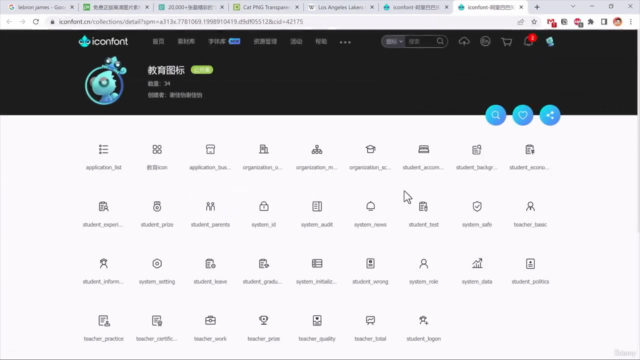Select the student_leave icon

pos(210,264)
